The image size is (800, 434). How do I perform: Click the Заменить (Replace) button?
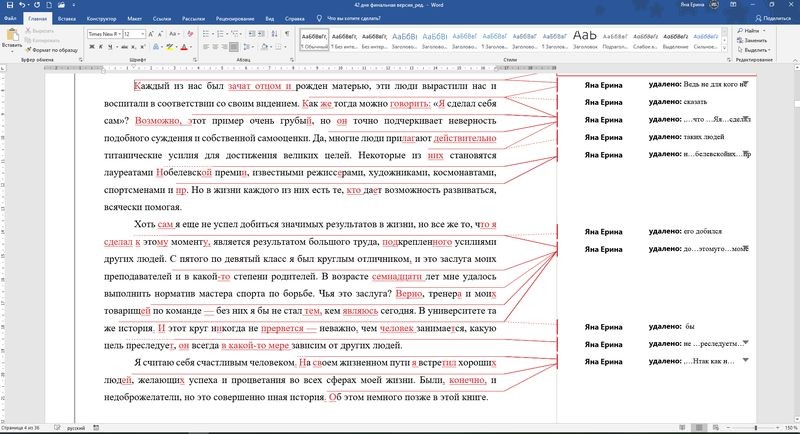click(x=752, y=40)
